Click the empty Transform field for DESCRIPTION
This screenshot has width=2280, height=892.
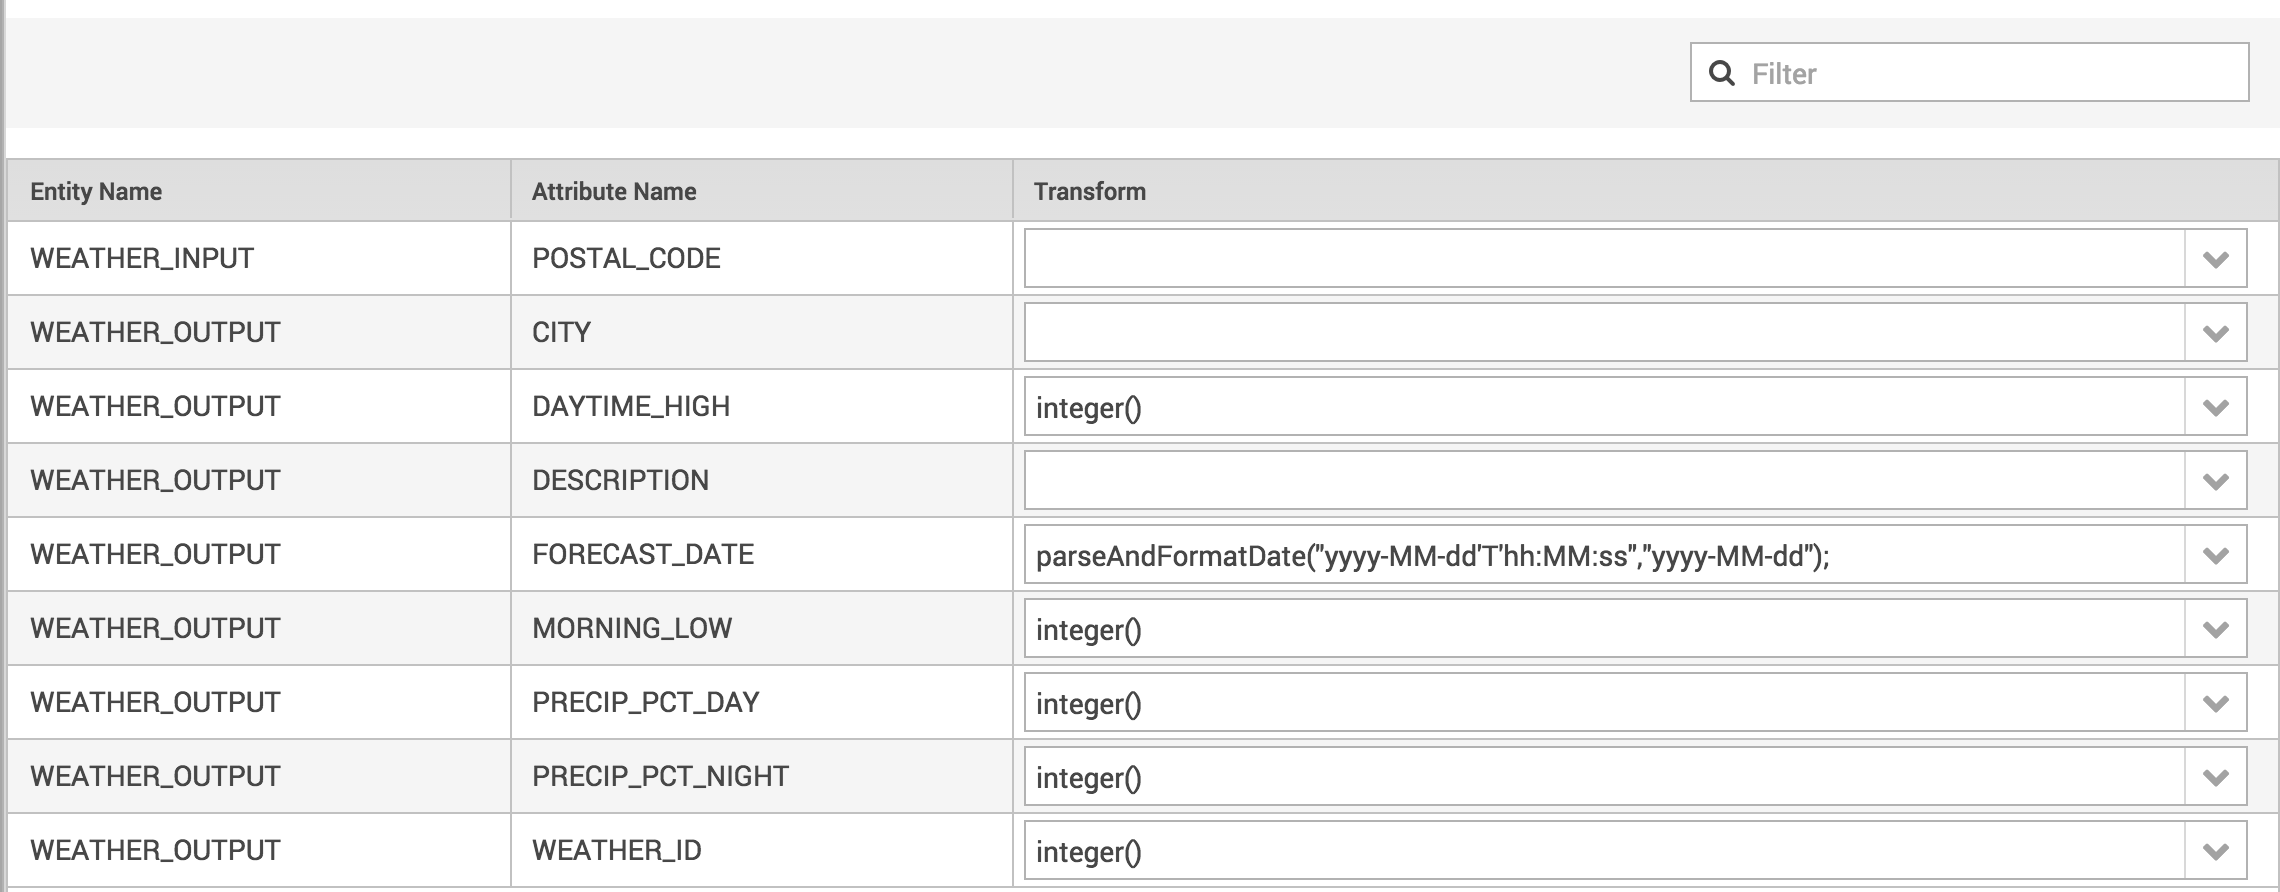coord(1604,481)
